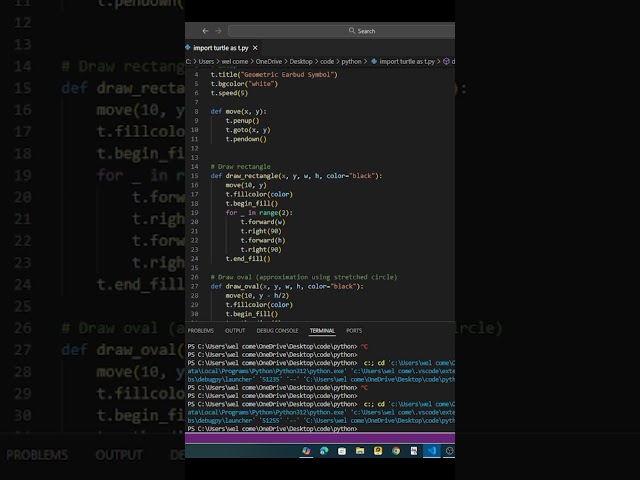Show the Ports panel tab

coord(354,330)
